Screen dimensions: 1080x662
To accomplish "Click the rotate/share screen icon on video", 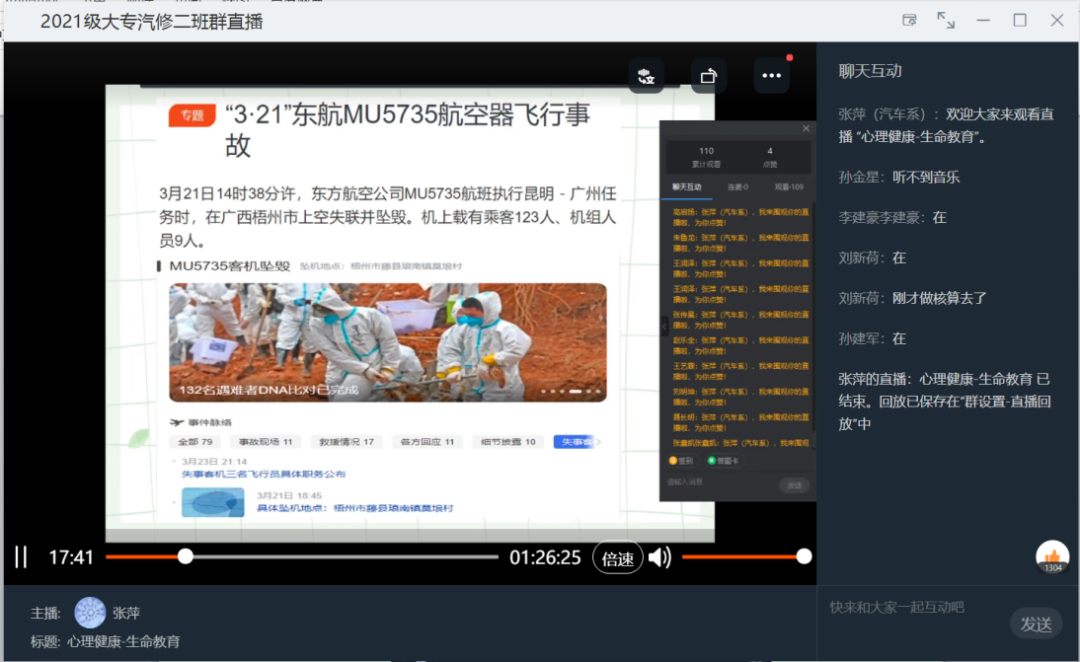I will 709,76.
